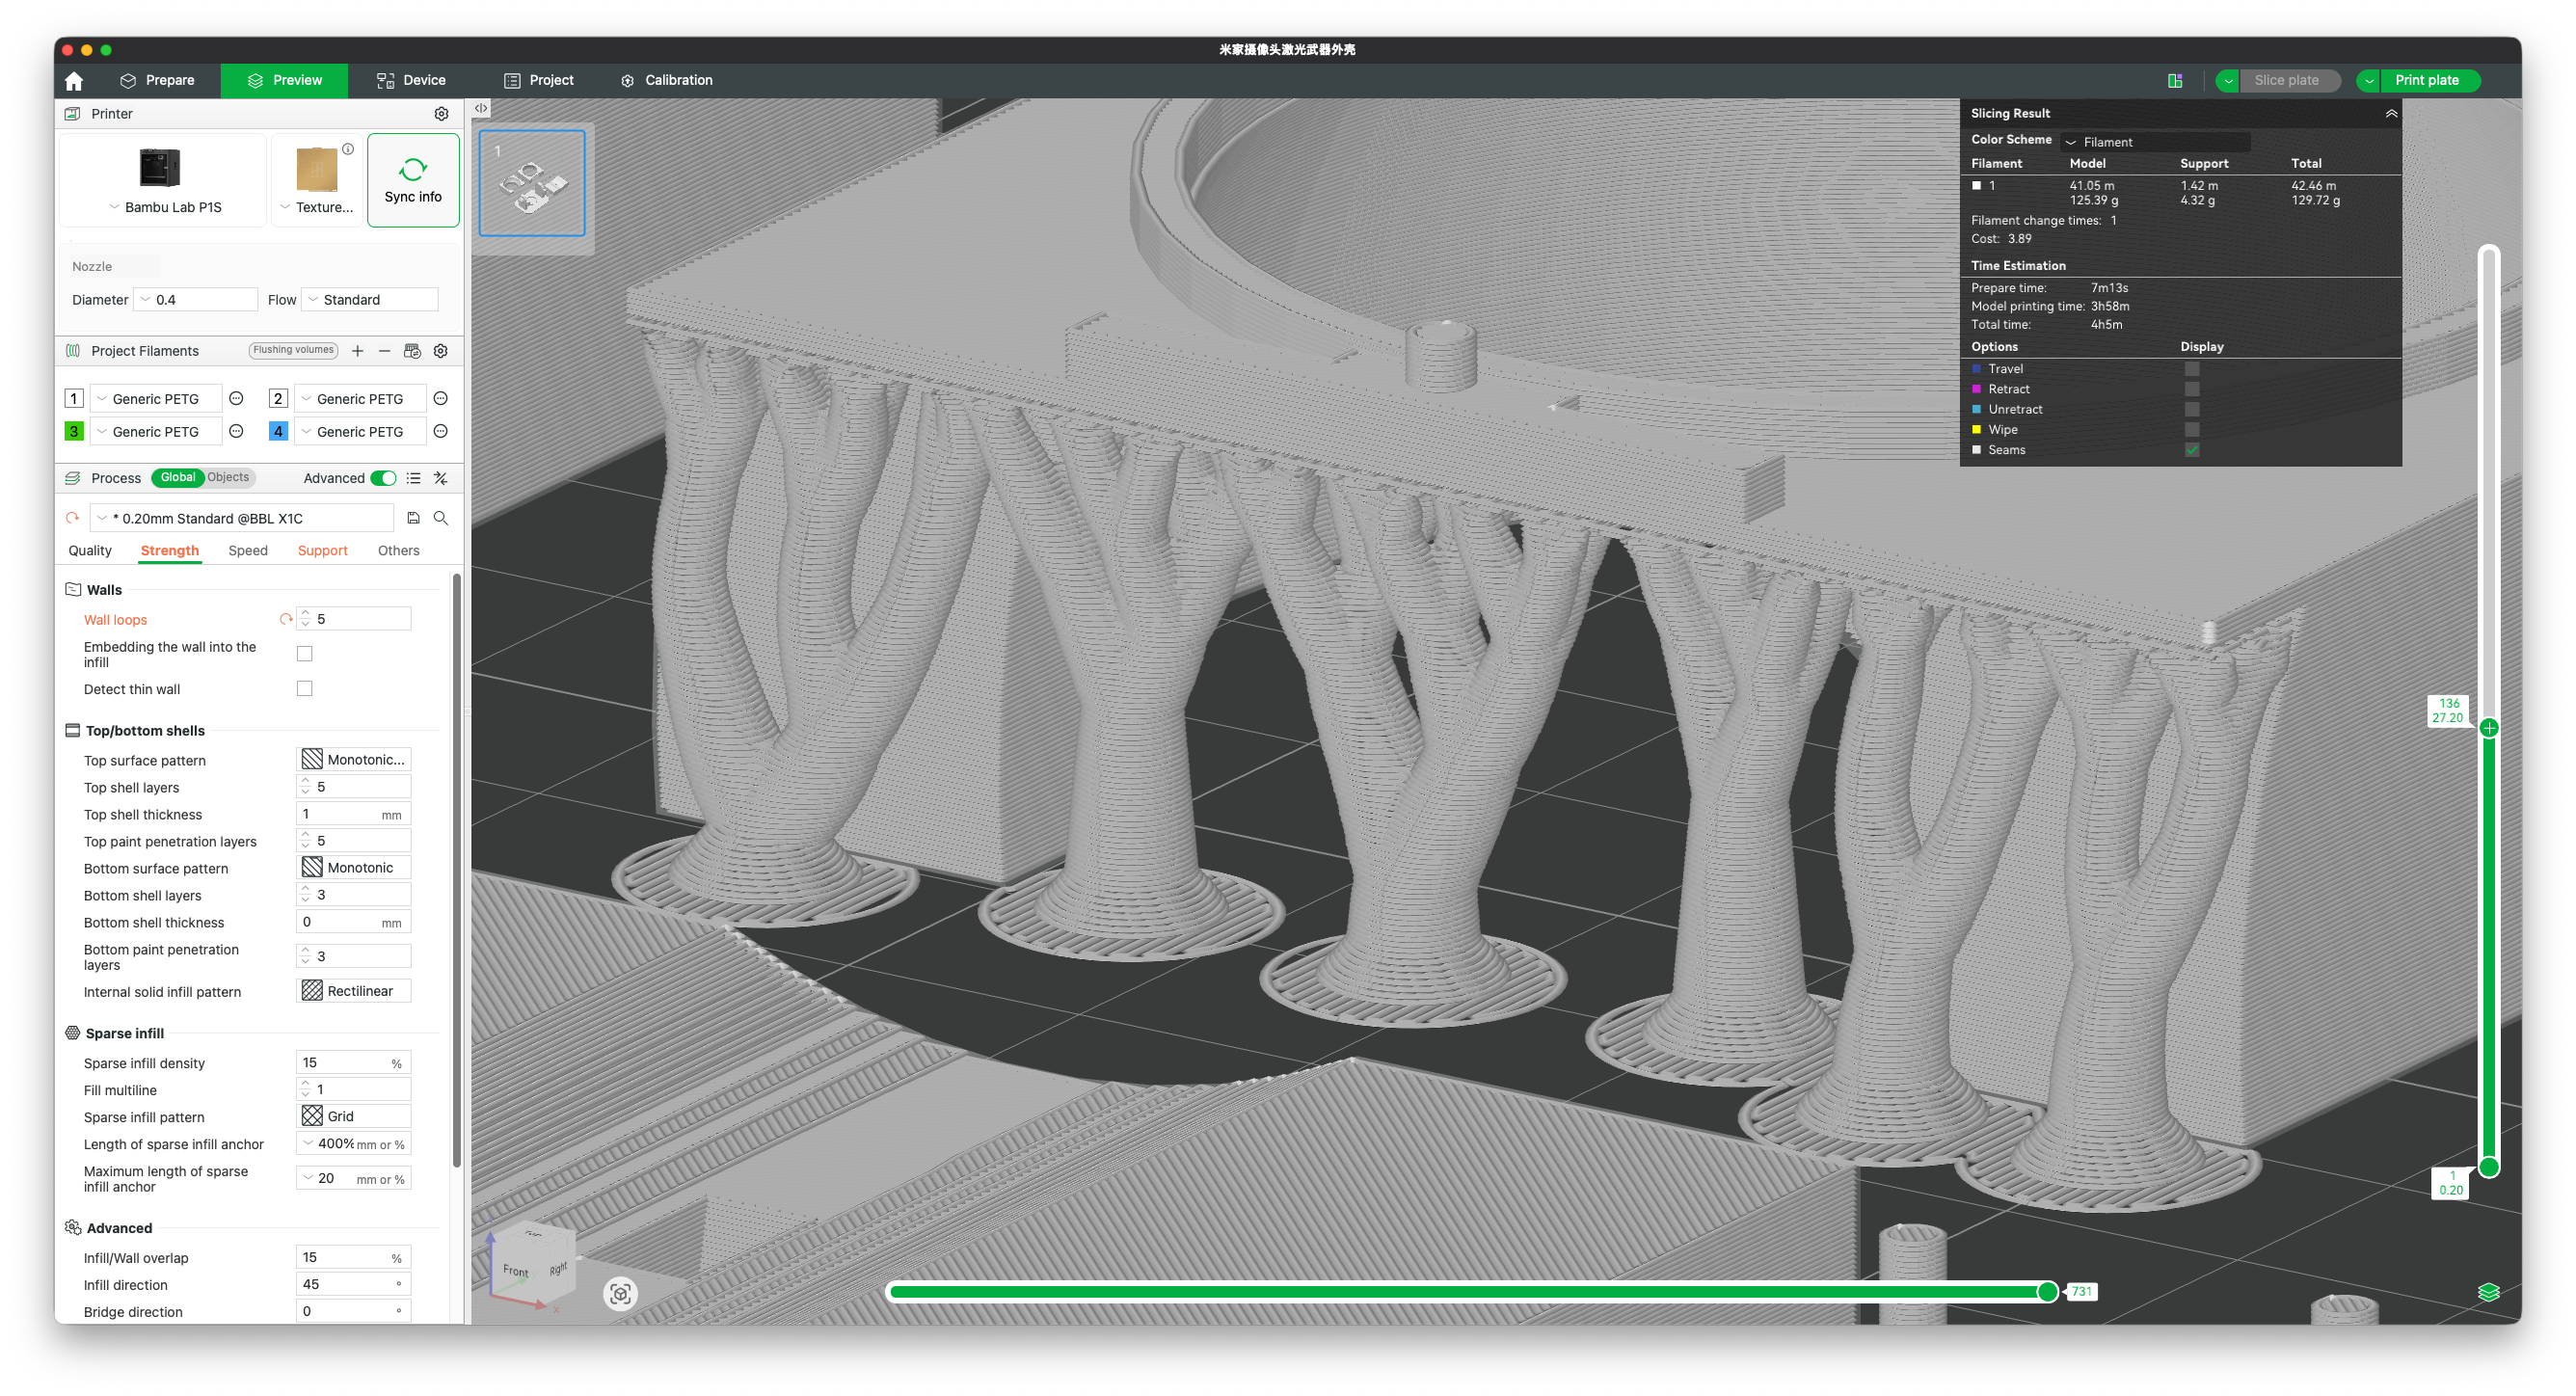Search process settings with magnifier icon
Viewport: 2576px width, 1396px height.
coord(441,518)
